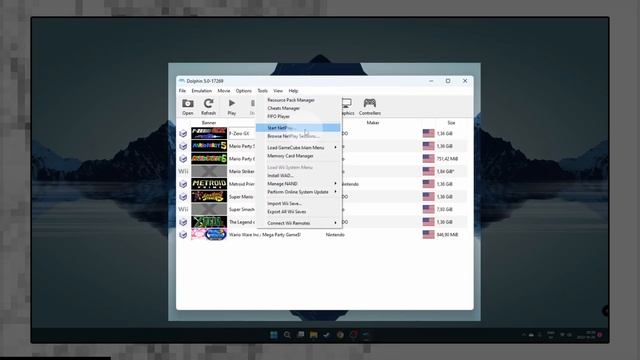
Task: Click the Wii platform icon for Mario Strikers
Action: tap(183, 171)
